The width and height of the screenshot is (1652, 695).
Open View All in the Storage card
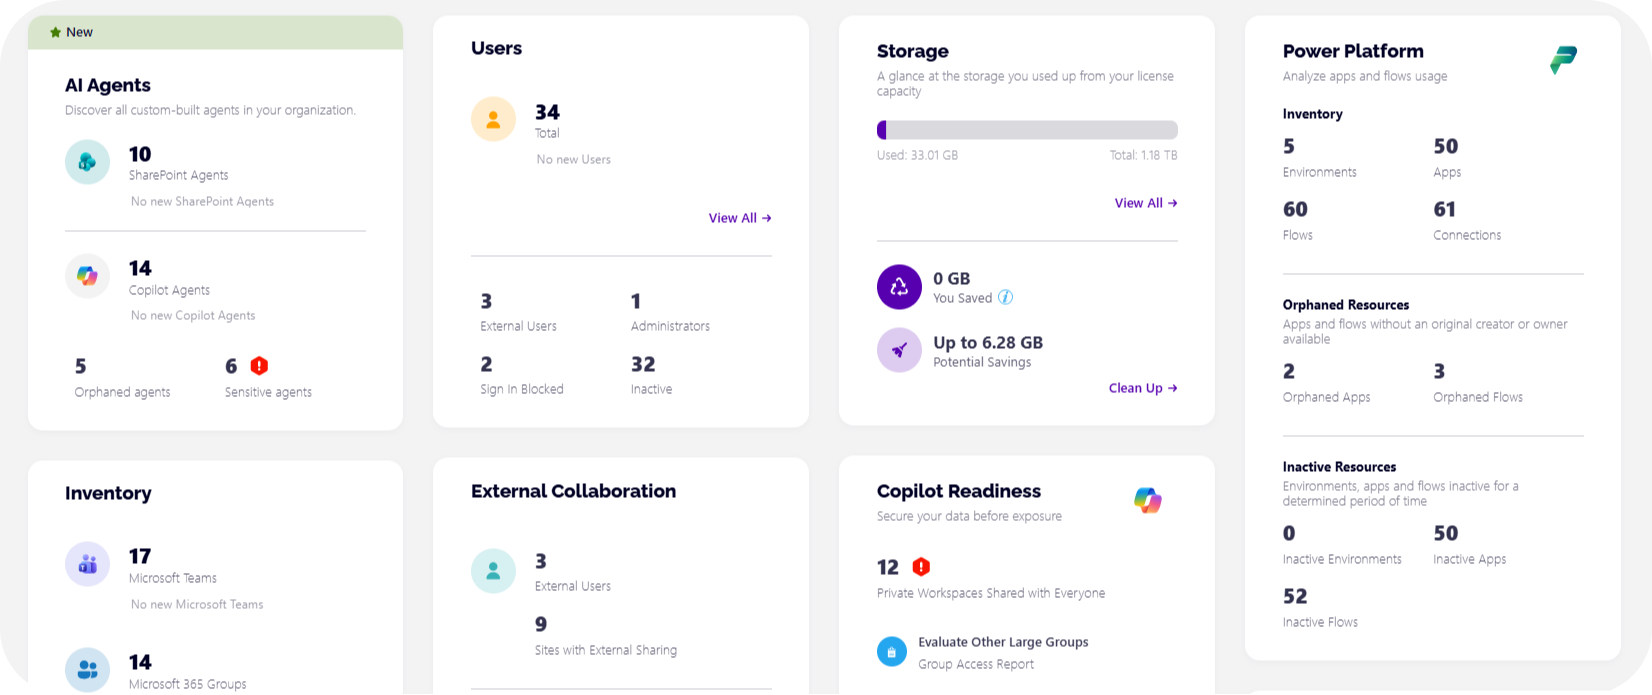point(1145,203)
